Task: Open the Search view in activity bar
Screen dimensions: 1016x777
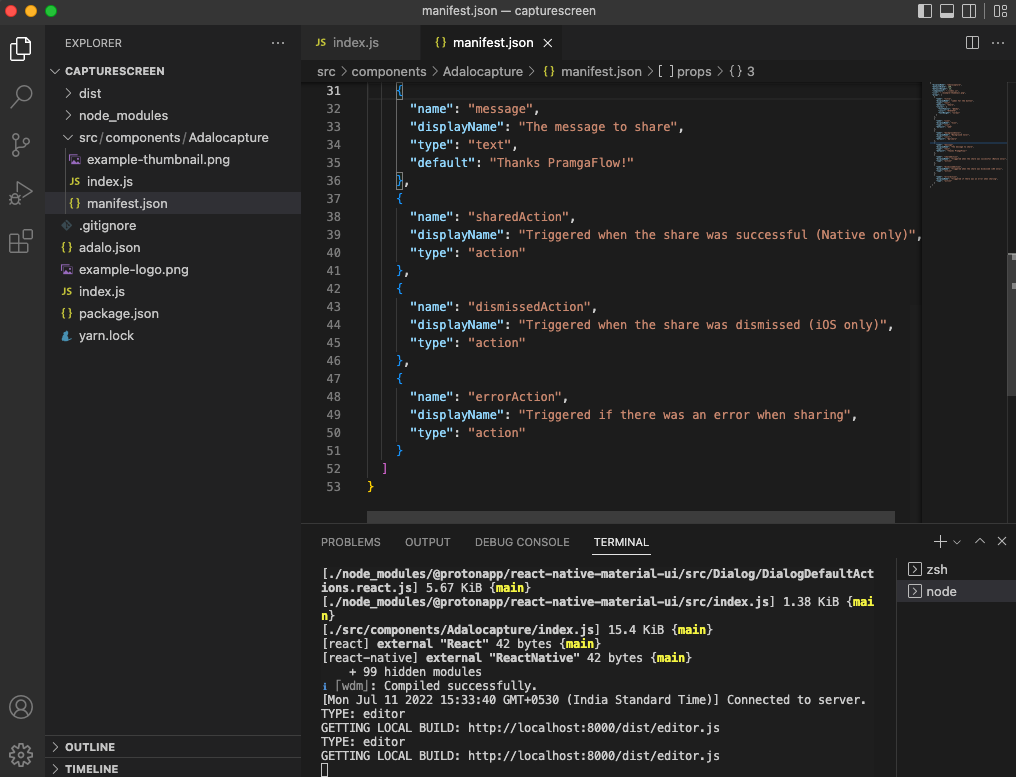Action: coord(21,97)
